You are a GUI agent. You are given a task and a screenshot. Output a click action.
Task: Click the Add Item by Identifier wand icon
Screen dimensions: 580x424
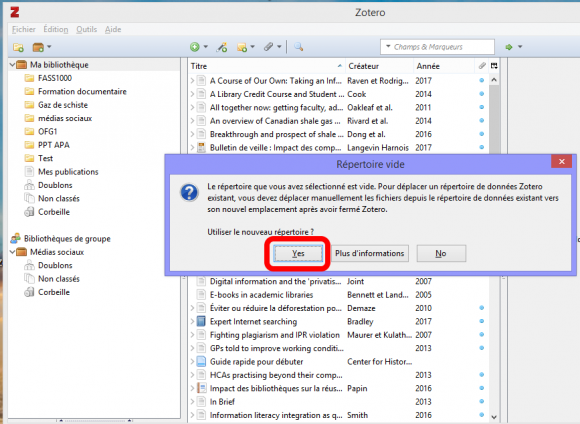point(222,47)
